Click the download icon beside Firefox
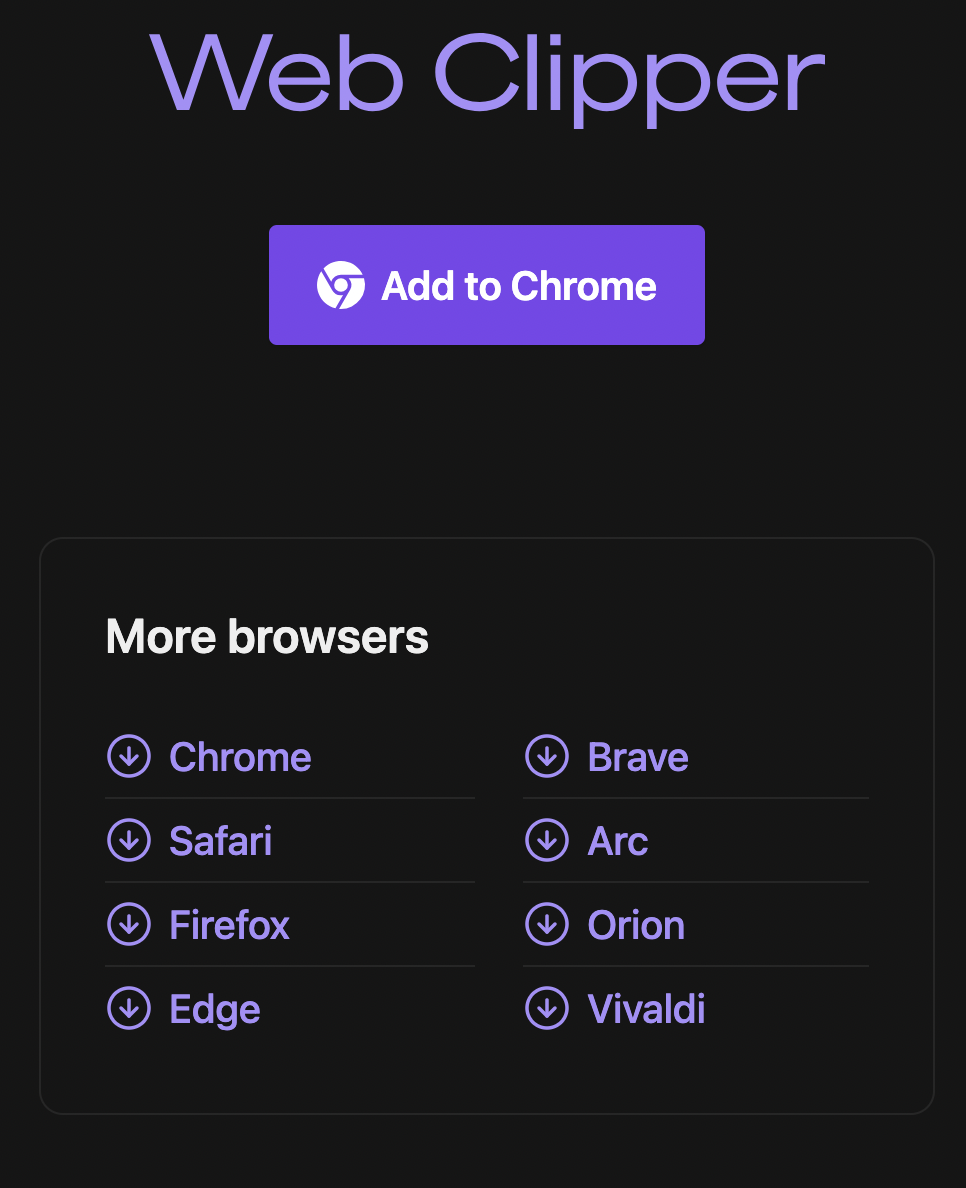Screen dimensions: 966x1188 pyautogui.click(x=129, y=925)
